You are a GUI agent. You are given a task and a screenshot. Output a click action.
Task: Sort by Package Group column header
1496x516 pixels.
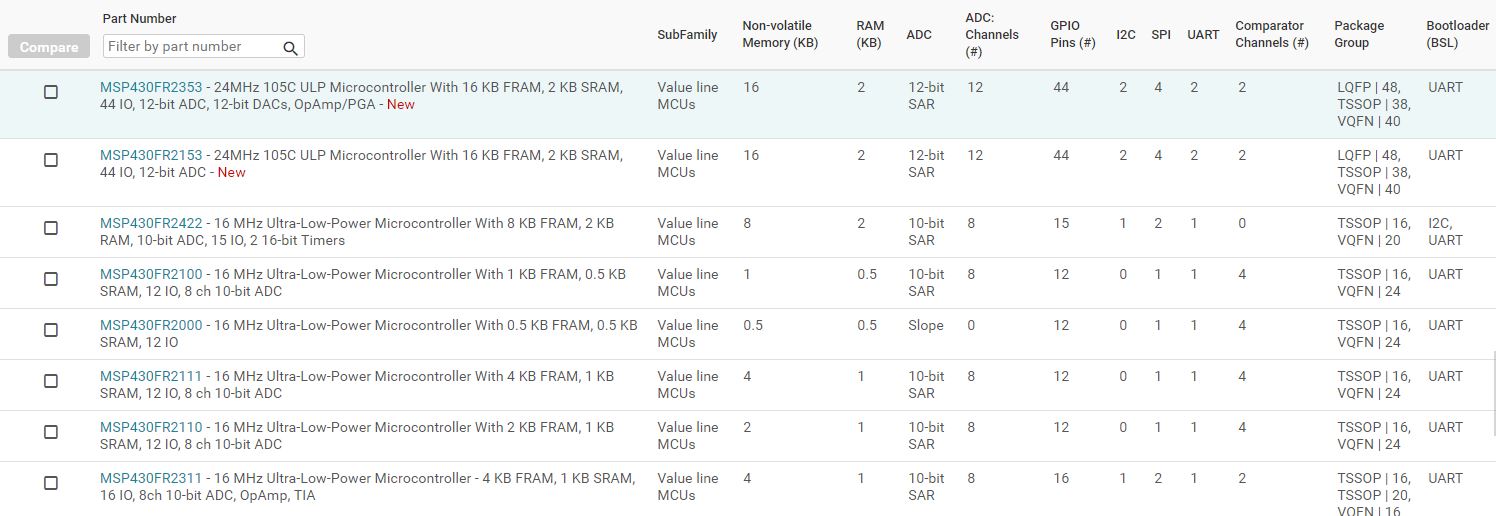click(x=1359, y=34)
